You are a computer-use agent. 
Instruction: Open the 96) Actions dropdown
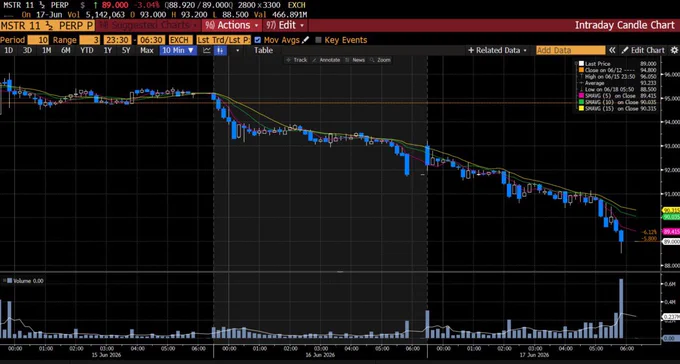pyautogui.click(x=232, y=25)
